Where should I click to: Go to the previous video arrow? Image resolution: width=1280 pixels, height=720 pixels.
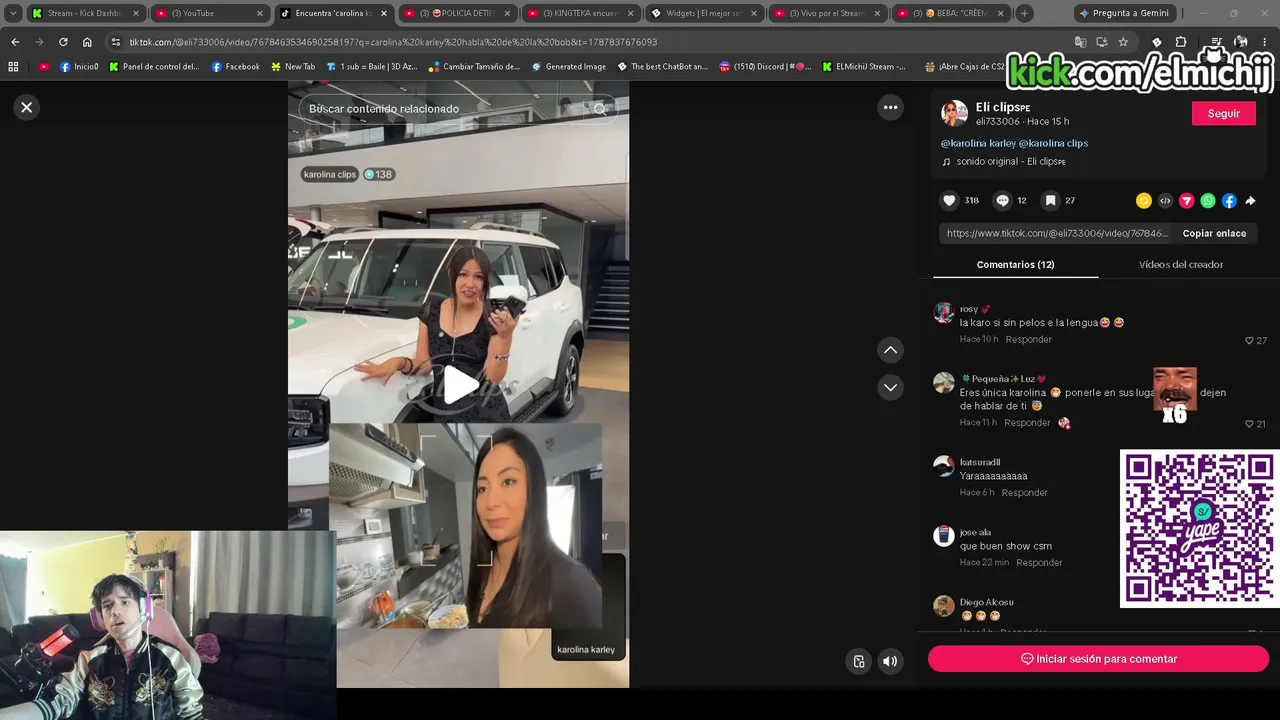pyautogui.click(x=890, y=350)
